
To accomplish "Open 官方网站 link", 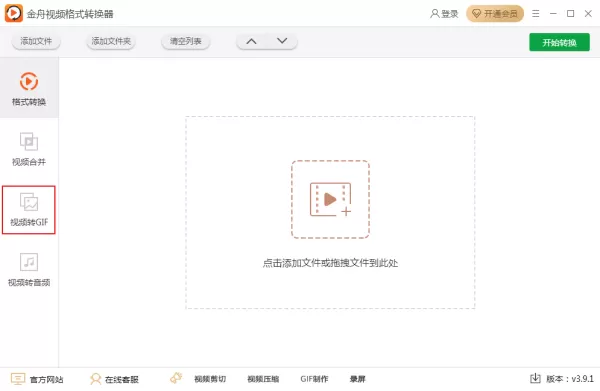I will point(37,379).
